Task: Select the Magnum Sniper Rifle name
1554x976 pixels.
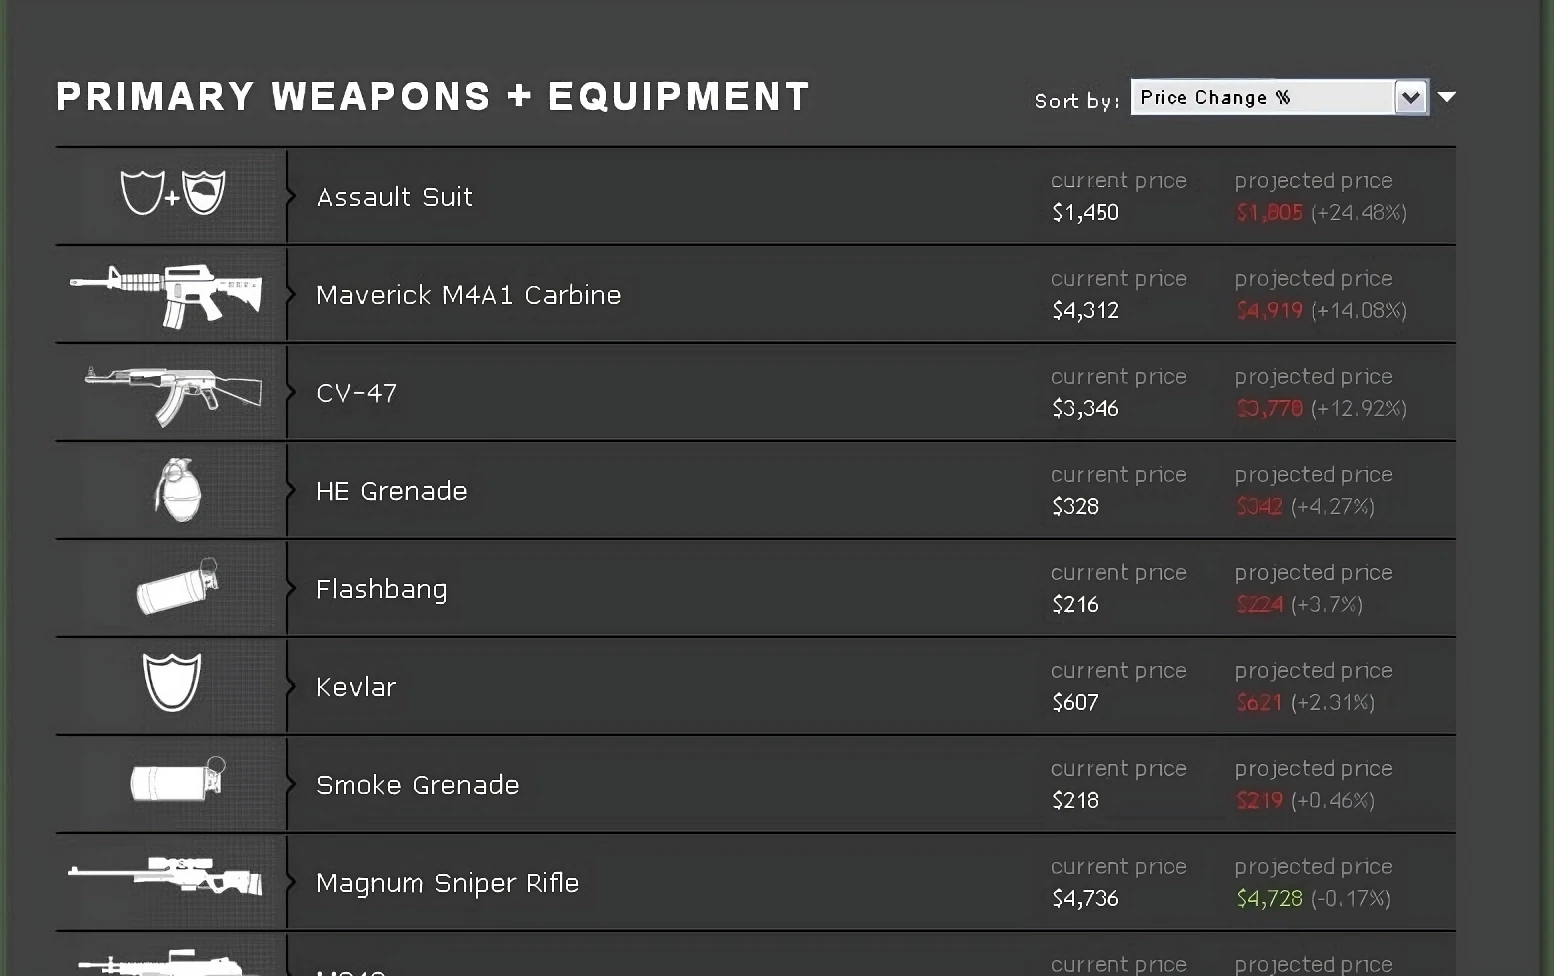Action: click(x=447, y=883)
